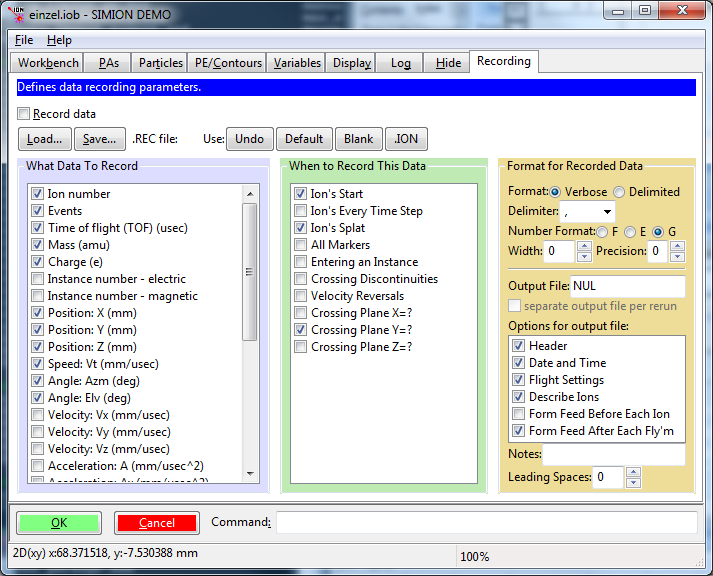Check Acceleration: A (mm/usec^2) checkbox
Image resolution: width=713 pixels, height=576 pixels.
38,466
